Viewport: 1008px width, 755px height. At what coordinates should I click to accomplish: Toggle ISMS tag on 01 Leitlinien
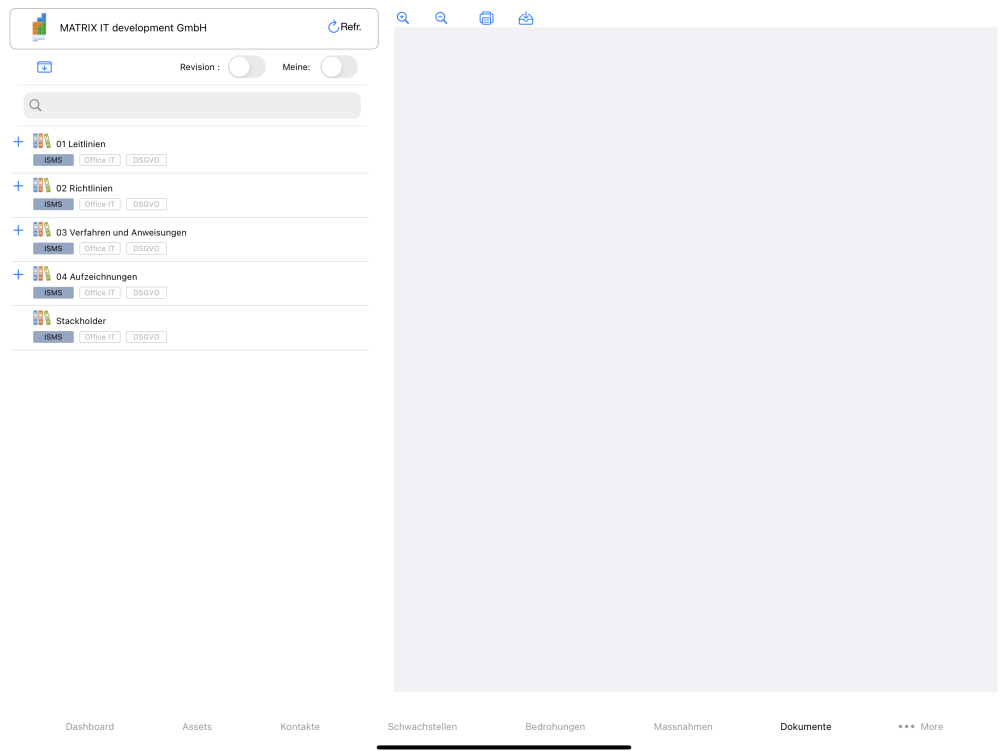[53, 160]
